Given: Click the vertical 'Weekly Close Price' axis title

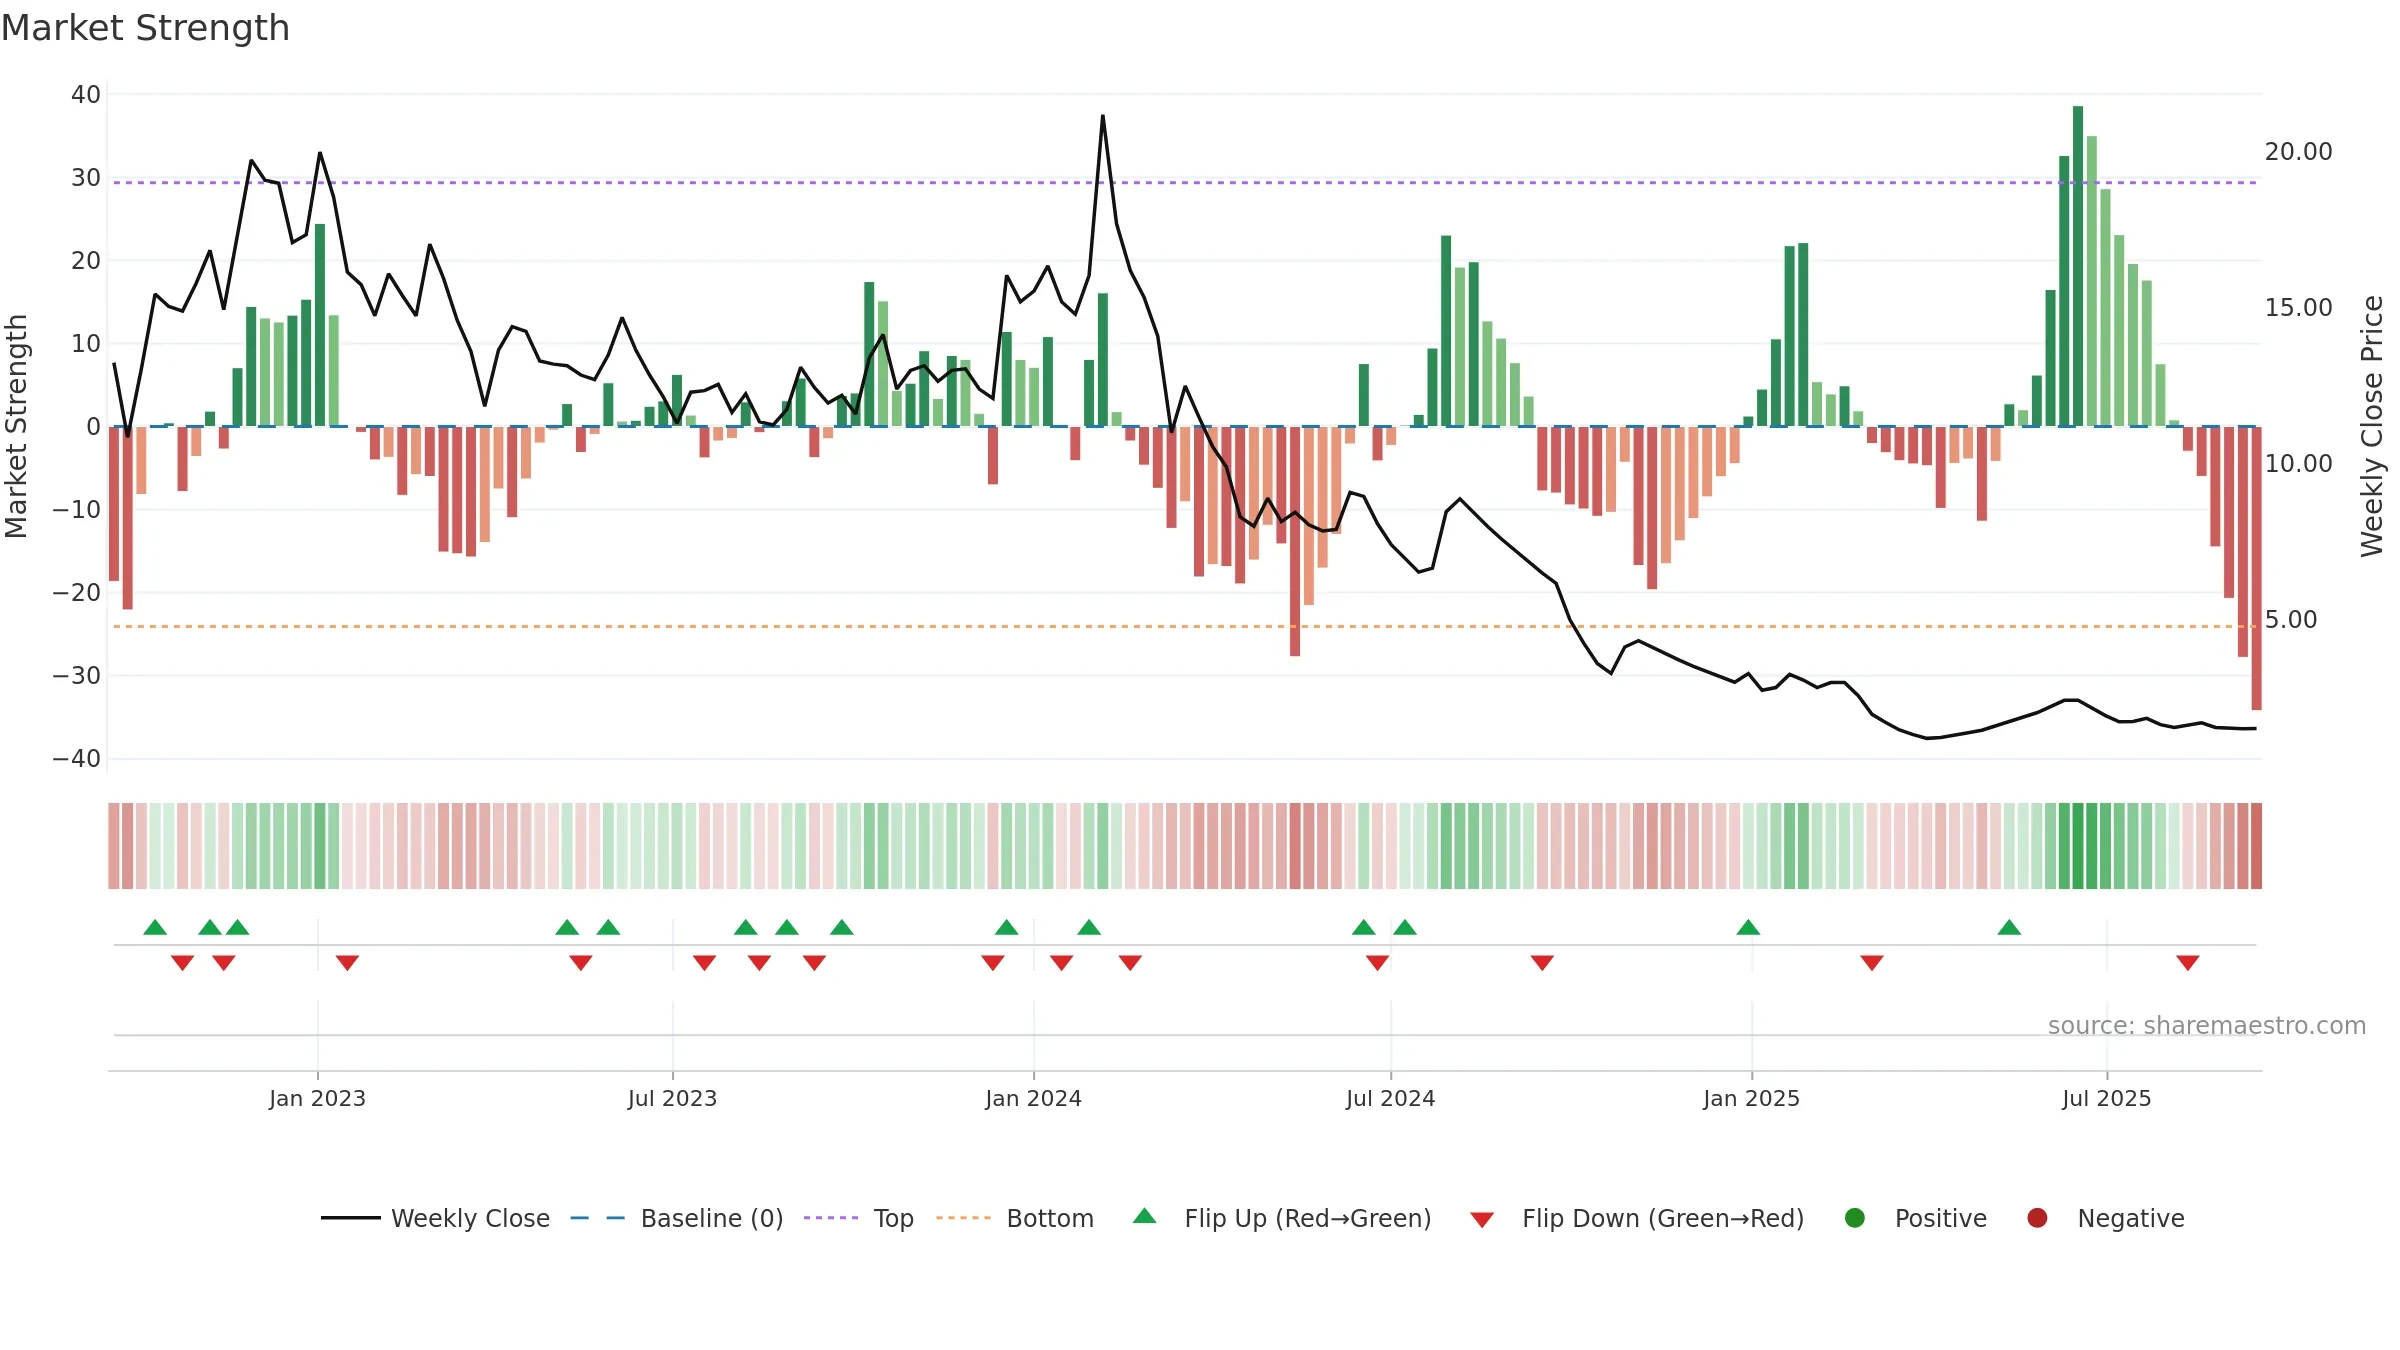Looking at the screenshot, I should click(2372, 426).
